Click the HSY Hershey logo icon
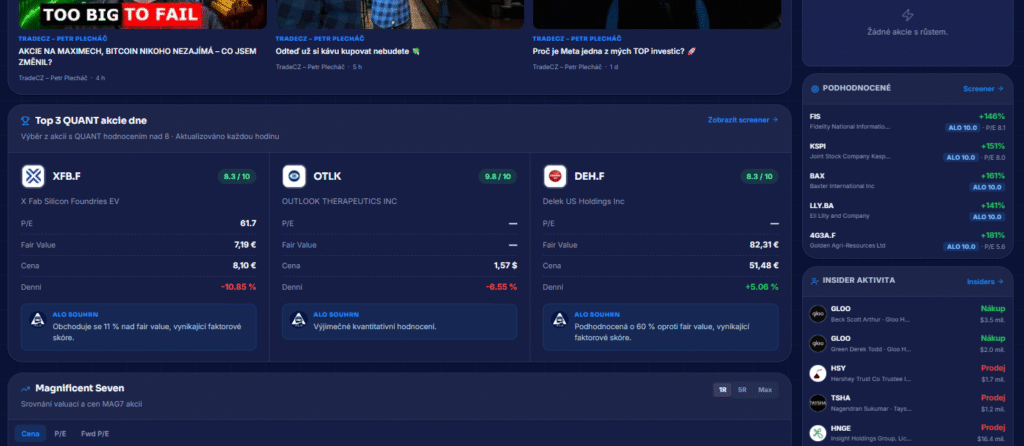This screenshot has width=1024, height=446. (818, 374)
